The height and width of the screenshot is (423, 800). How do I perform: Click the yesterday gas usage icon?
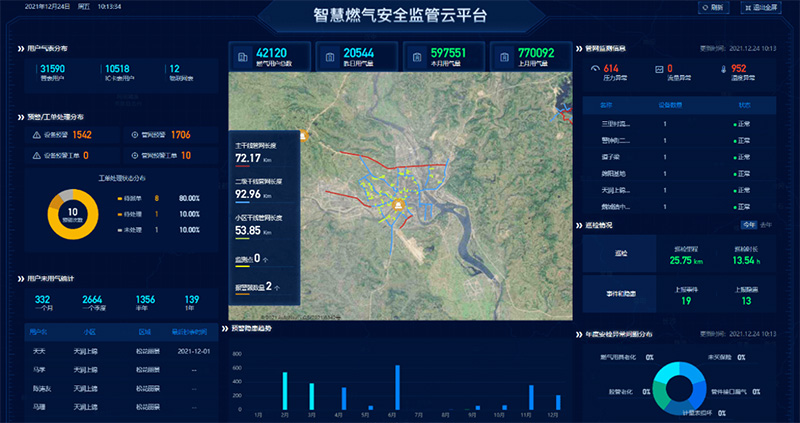coord(330,57)
